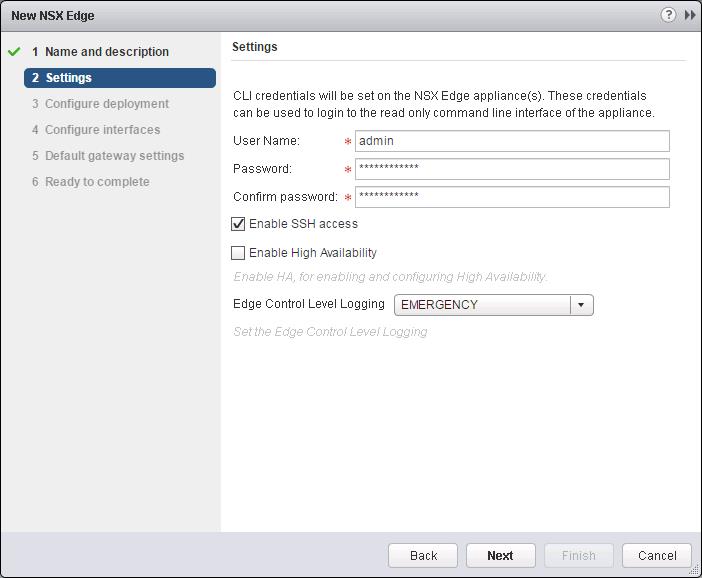The image size is (702, 578).
Task: Select step 2 Settings in wizard
Action: point(120,78)
